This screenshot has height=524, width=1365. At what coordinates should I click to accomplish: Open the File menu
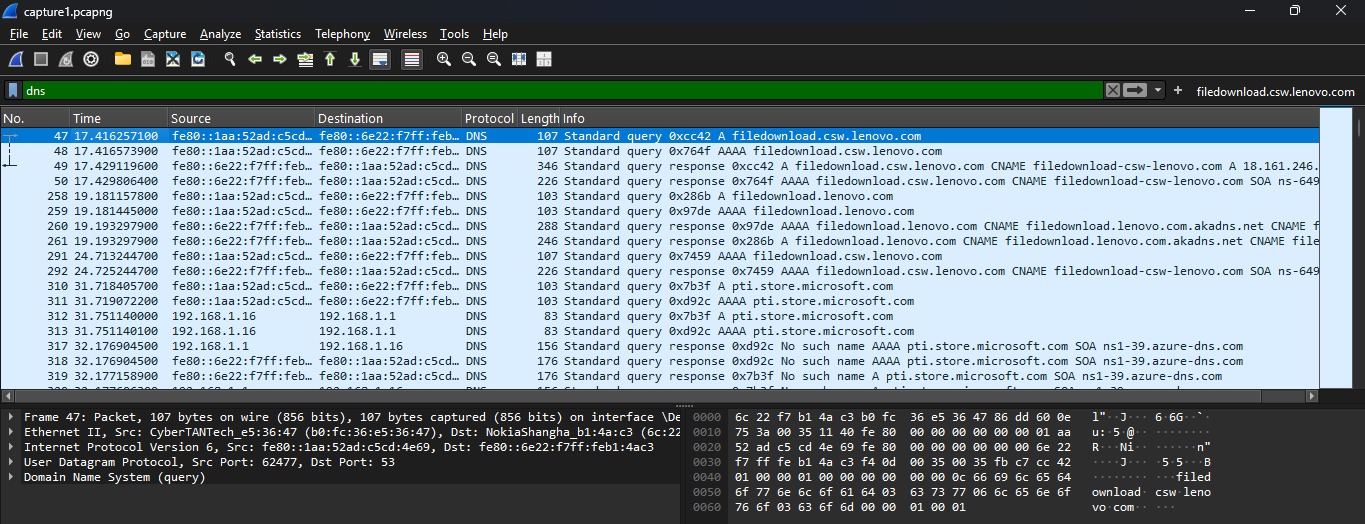[x=18, y=34]
